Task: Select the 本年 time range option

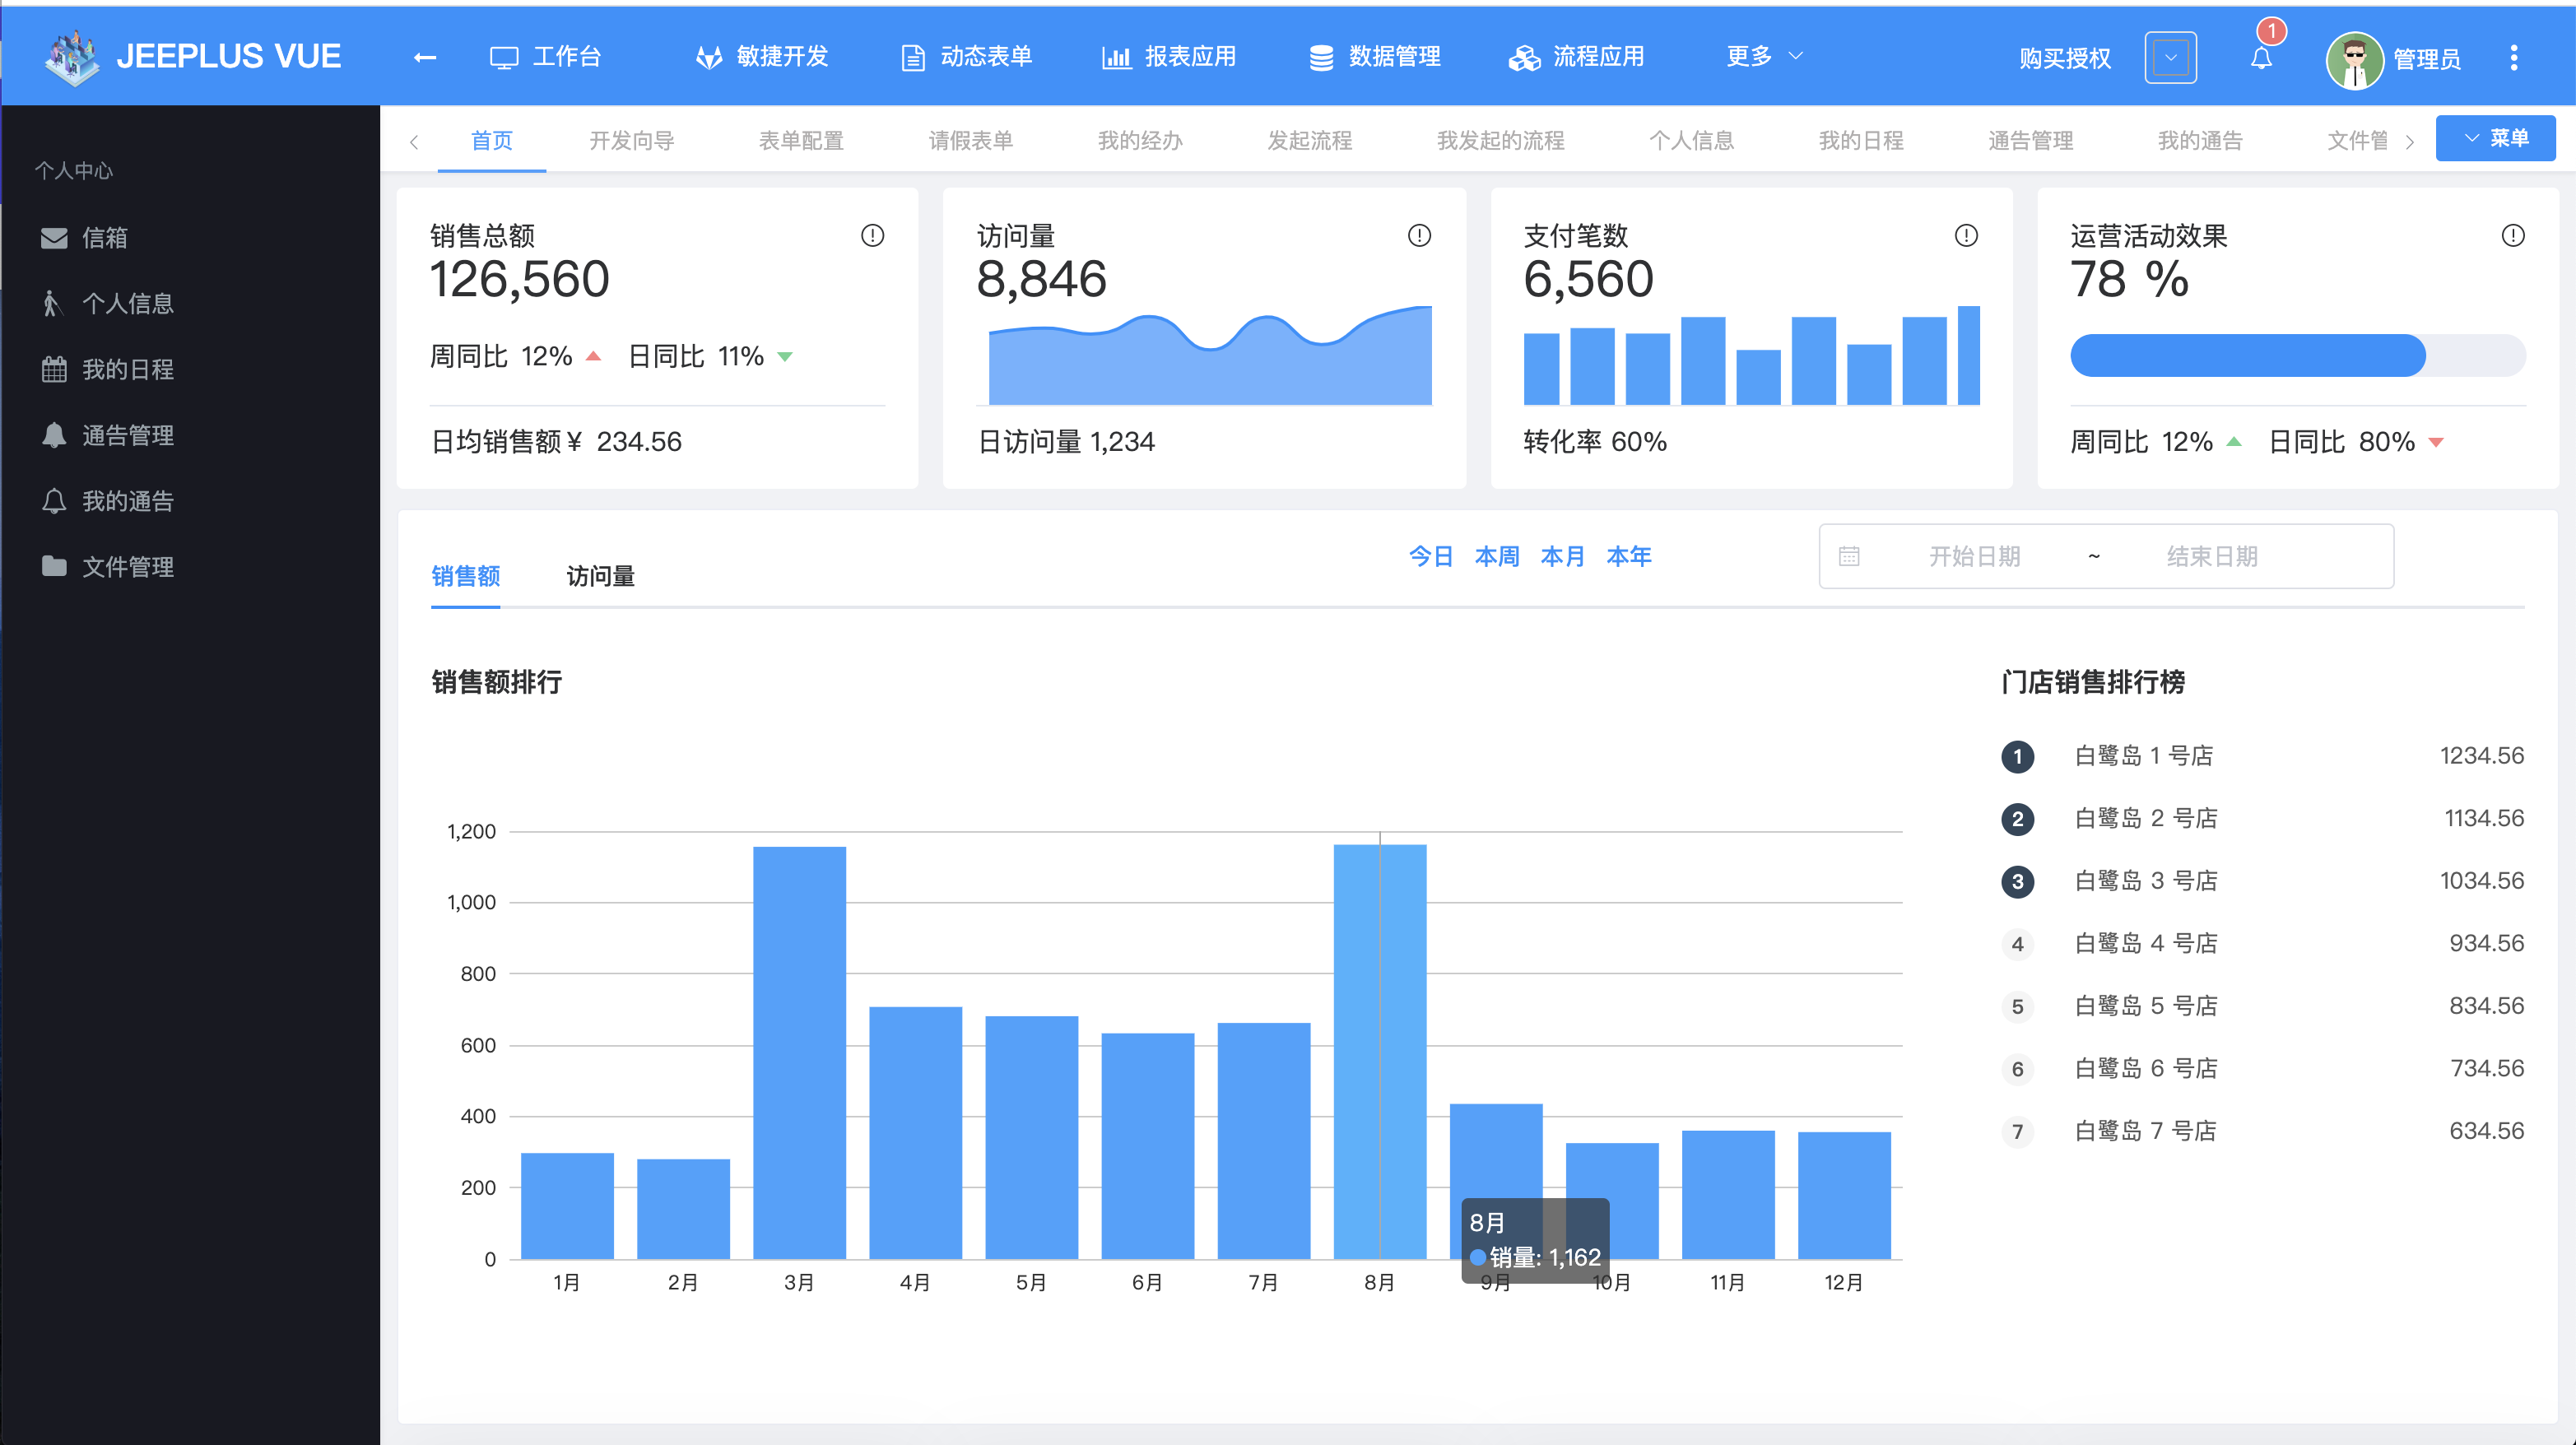Action: tap(1629, 556)
